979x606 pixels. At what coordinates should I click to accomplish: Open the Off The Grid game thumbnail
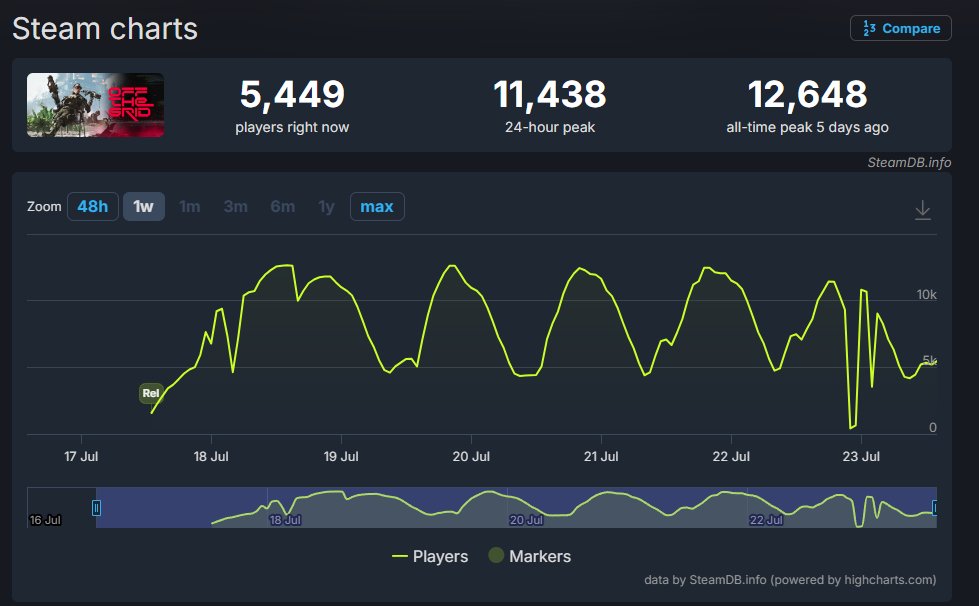click(96, 105)
